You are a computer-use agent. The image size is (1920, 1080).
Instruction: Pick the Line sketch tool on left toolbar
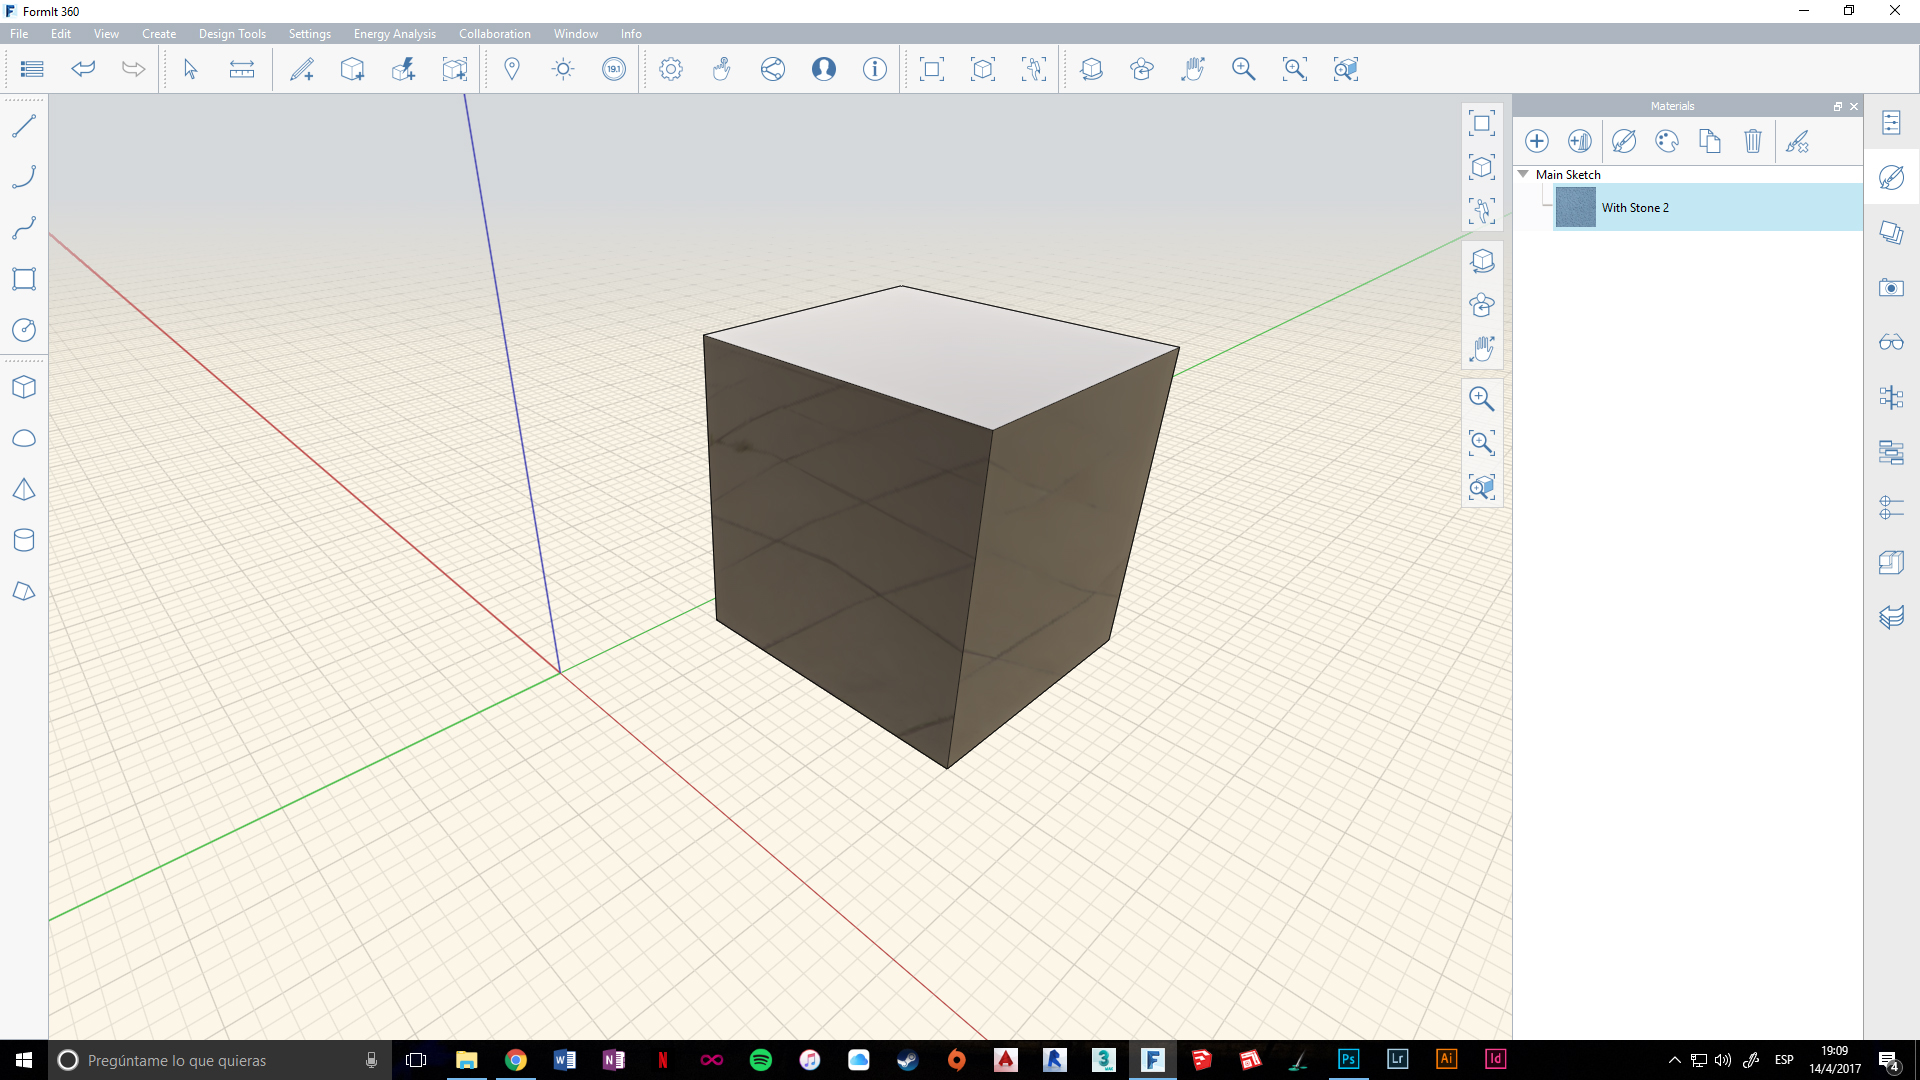tap(24, 125)
